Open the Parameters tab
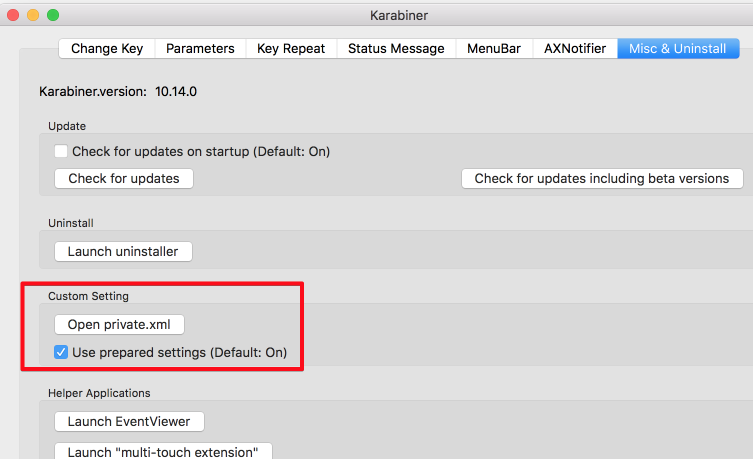 tap(200, 48)
